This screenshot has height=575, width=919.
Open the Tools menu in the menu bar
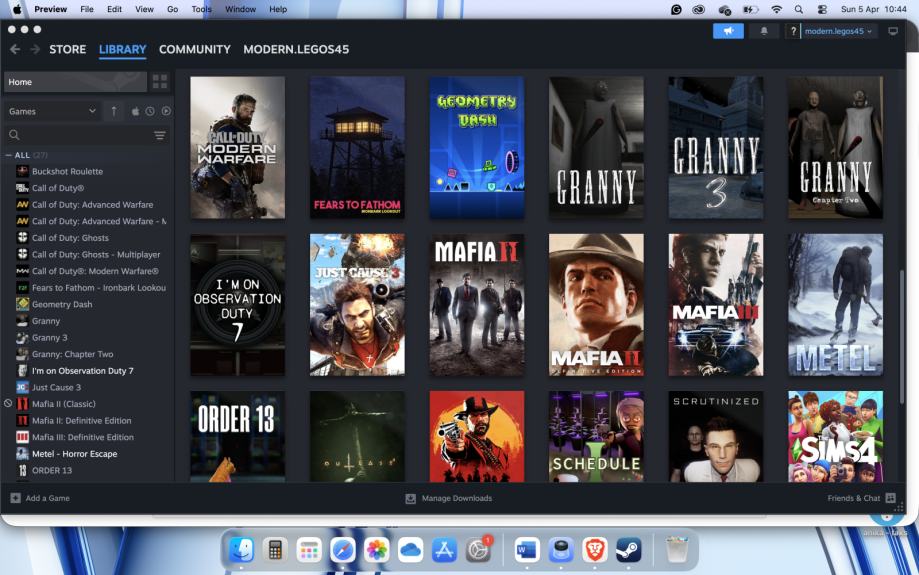pos(202,9)
